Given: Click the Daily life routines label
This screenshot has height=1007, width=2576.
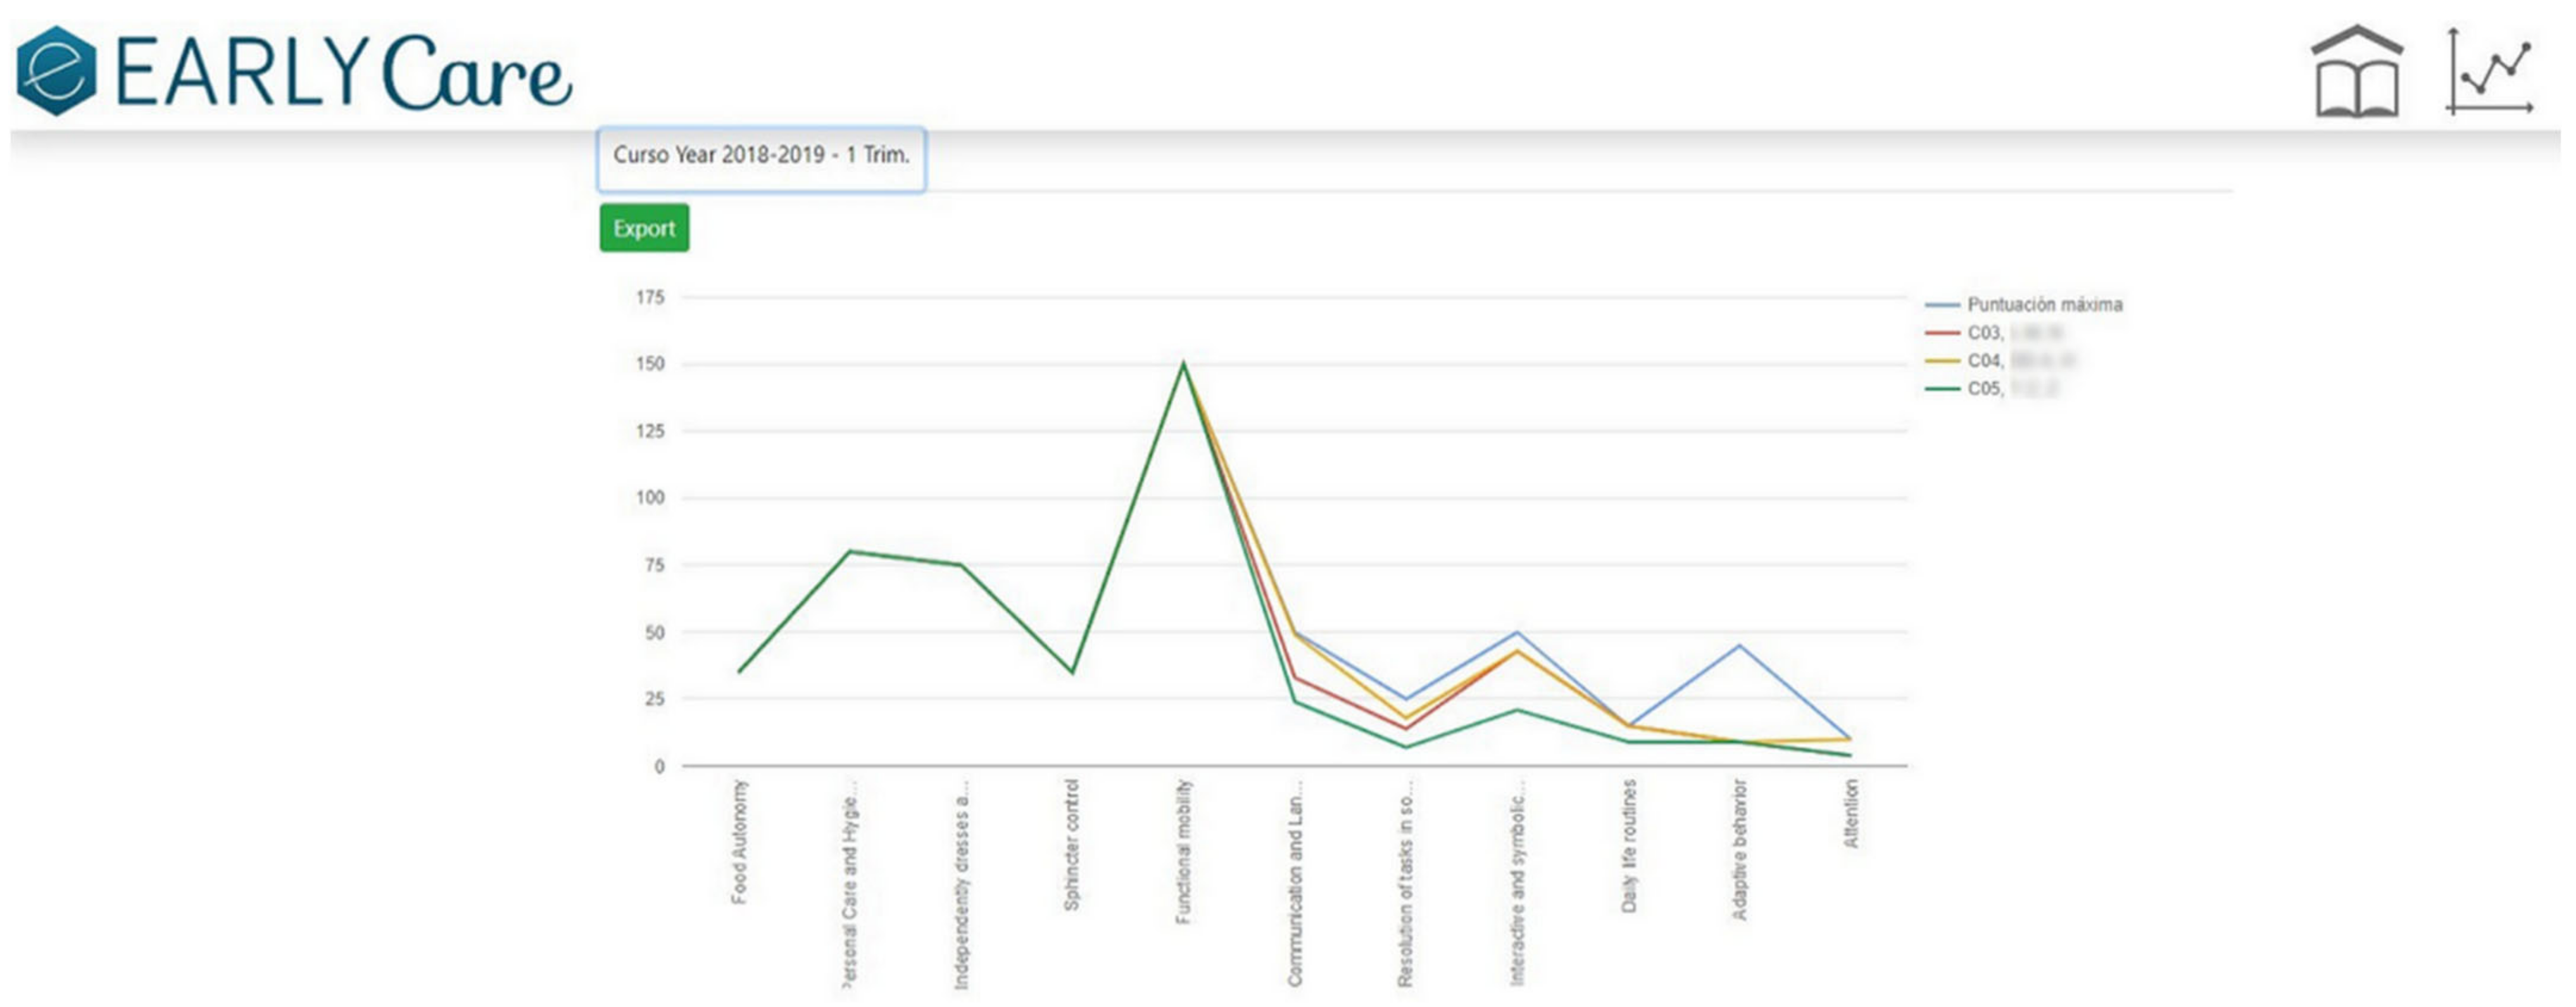Looking at the screenshot, I should (1628, 846).
